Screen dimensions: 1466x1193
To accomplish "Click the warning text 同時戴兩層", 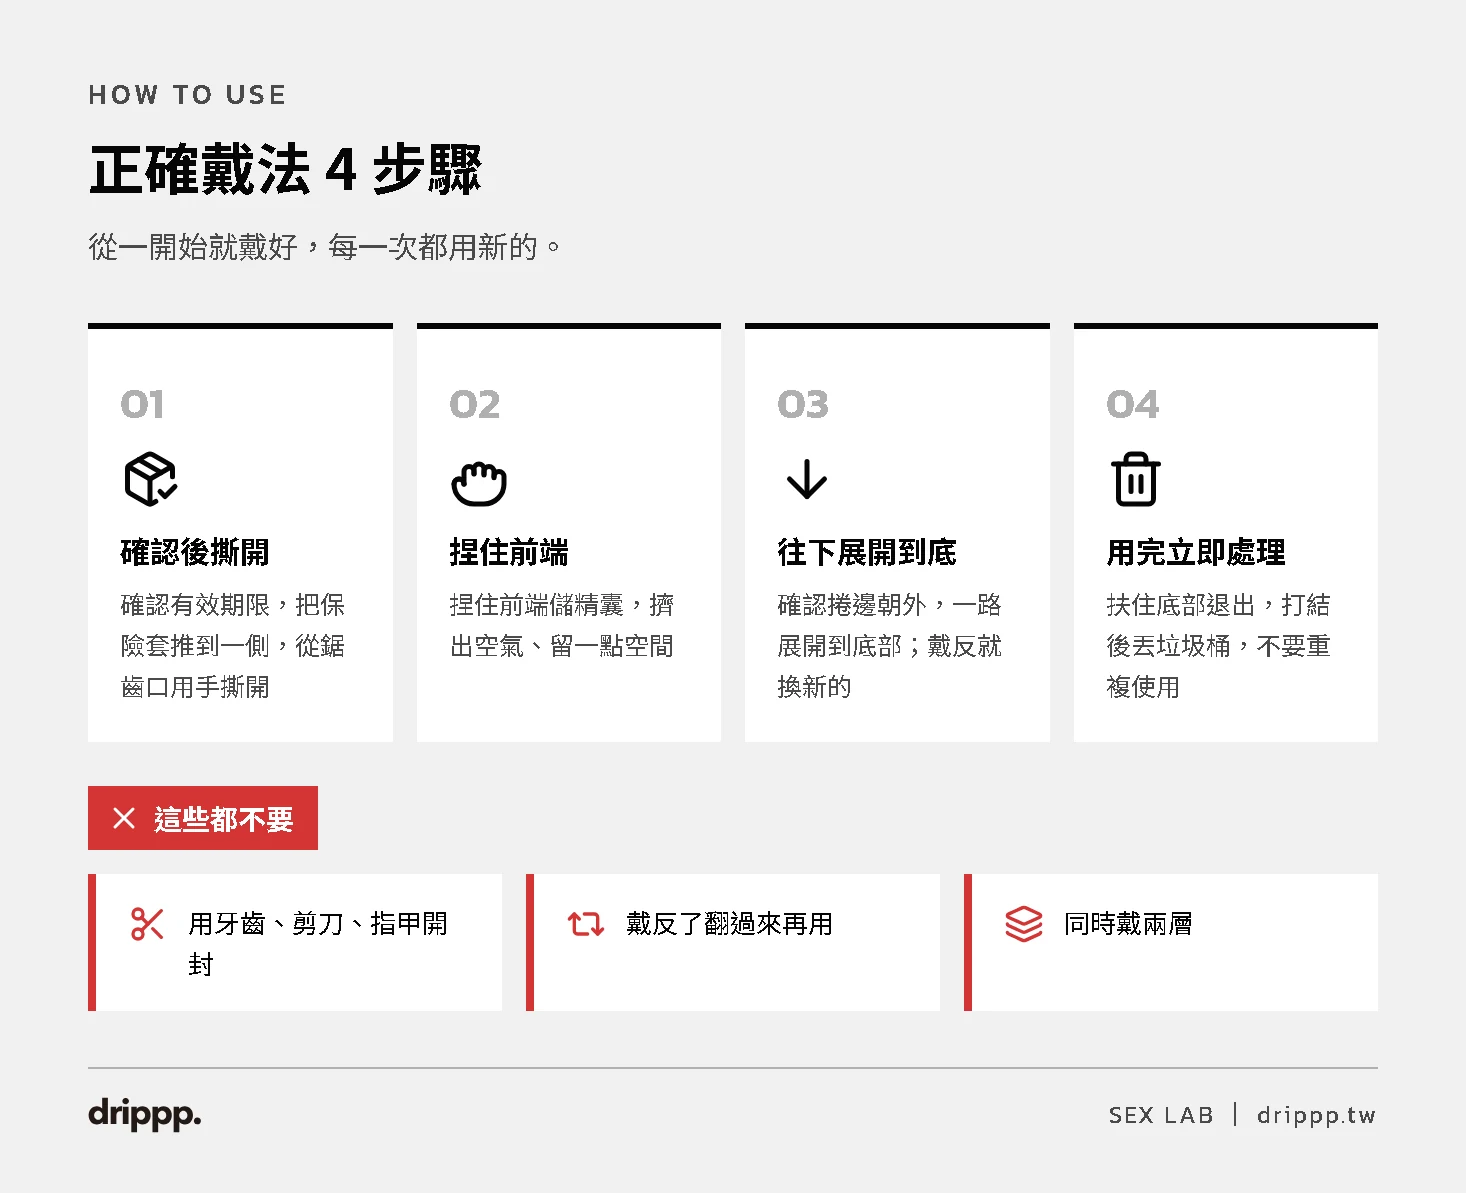I will [1128, 924].
